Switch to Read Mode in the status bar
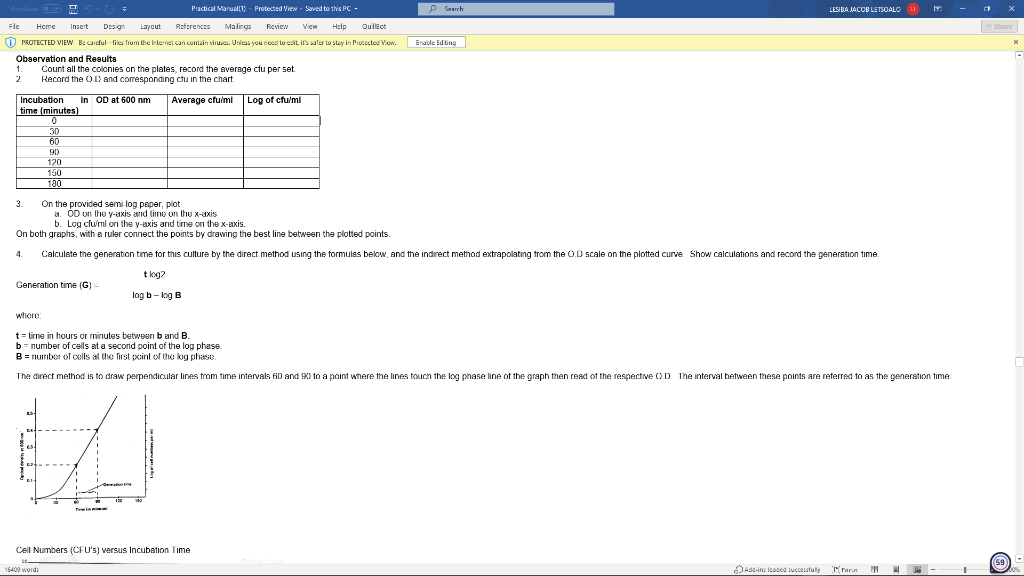Image resolution: width=1024 pixels, height=576 pixels. click(x=875, y=568)
